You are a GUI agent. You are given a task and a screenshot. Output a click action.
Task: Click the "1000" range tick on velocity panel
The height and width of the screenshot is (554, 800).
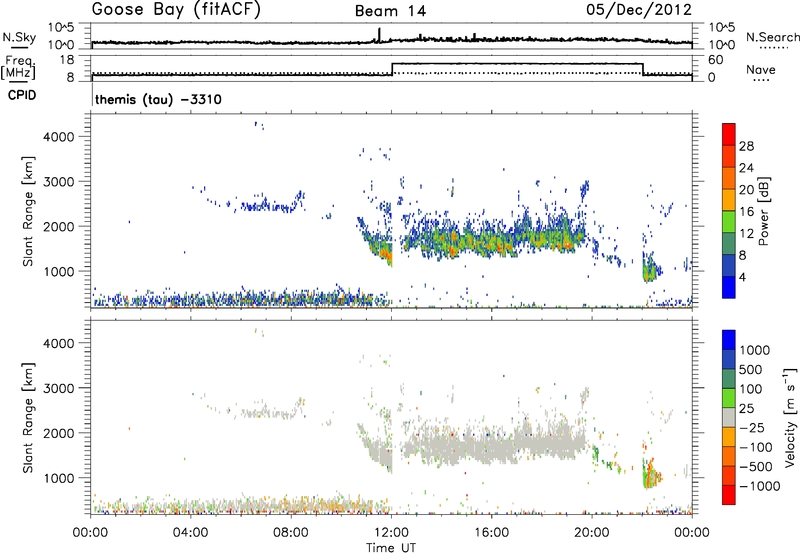(59, 478)
